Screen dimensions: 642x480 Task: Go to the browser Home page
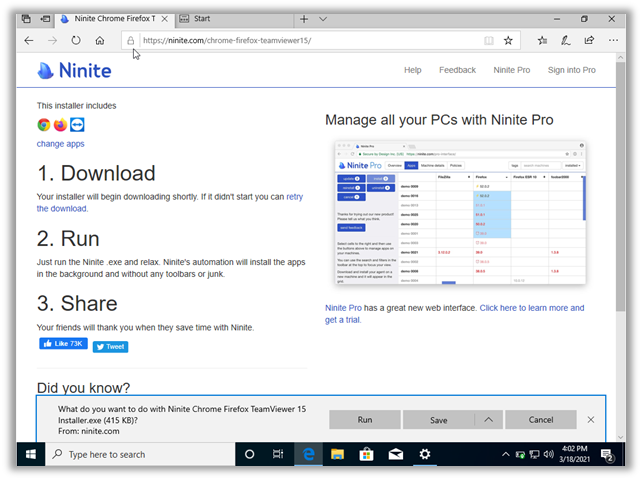pyautogui.click(x=100, y=41)
